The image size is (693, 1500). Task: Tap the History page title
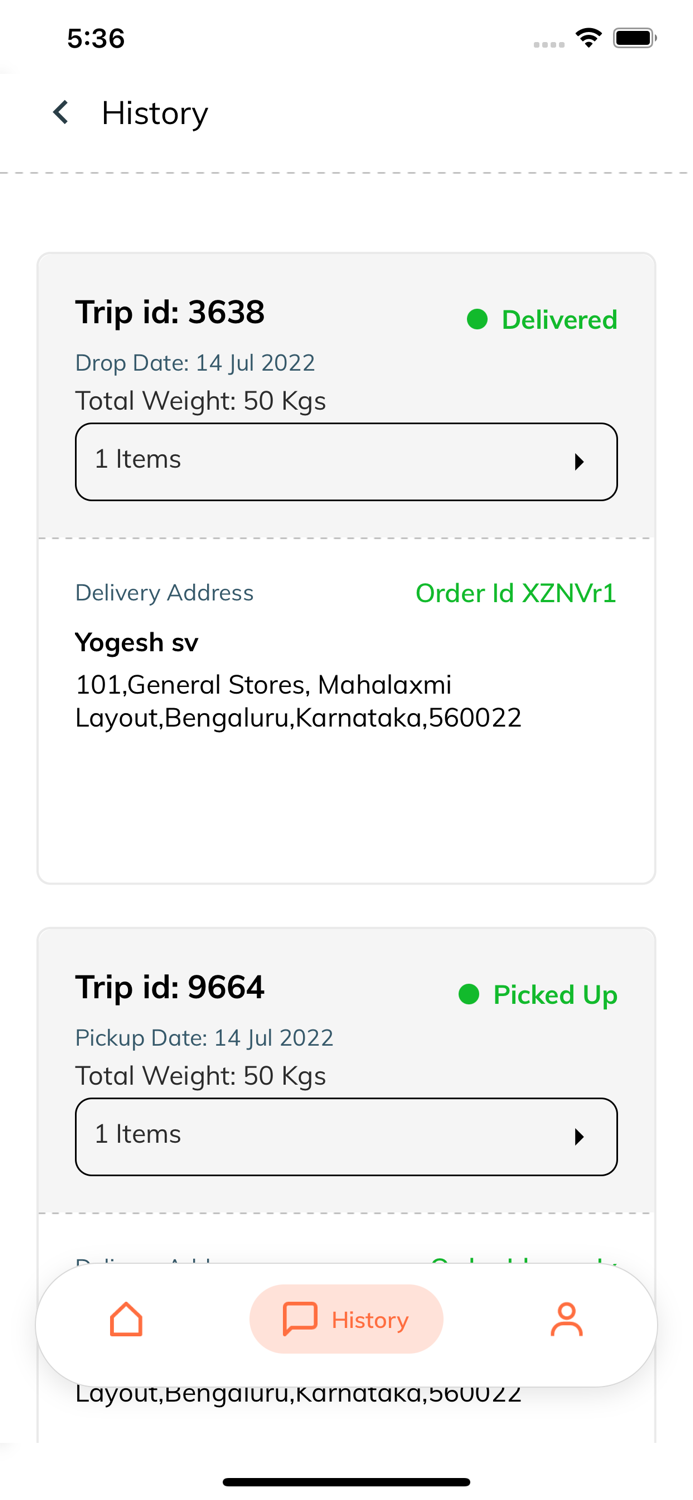(155, 113)
